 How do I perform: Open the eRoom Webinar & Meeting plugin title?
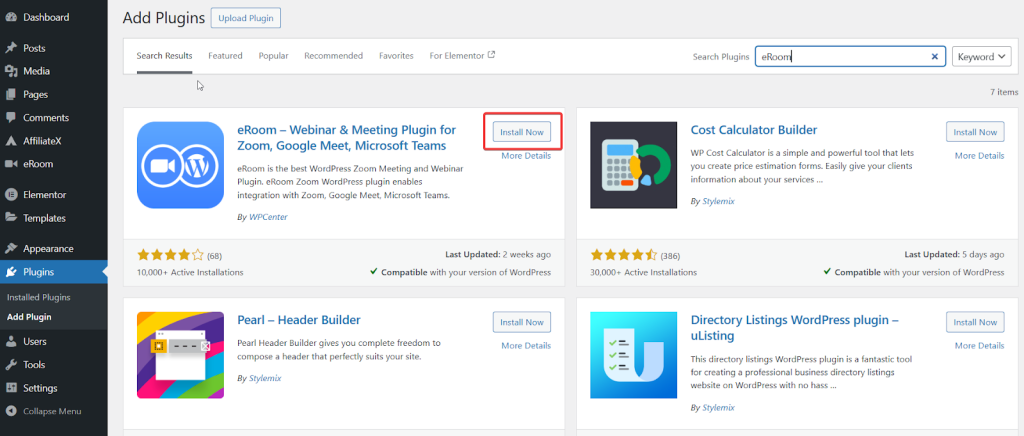(347, 138)
